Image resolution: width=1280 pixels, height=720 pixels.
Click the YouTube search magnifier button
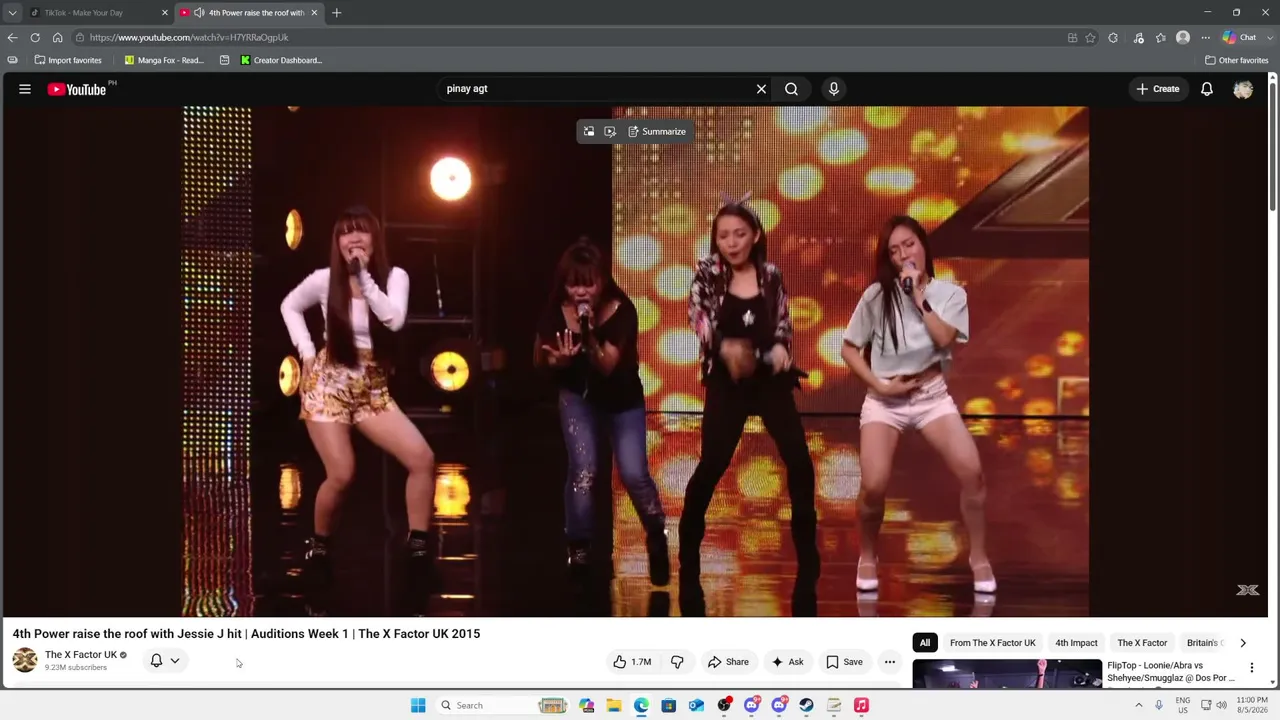(x=791, y=89)
